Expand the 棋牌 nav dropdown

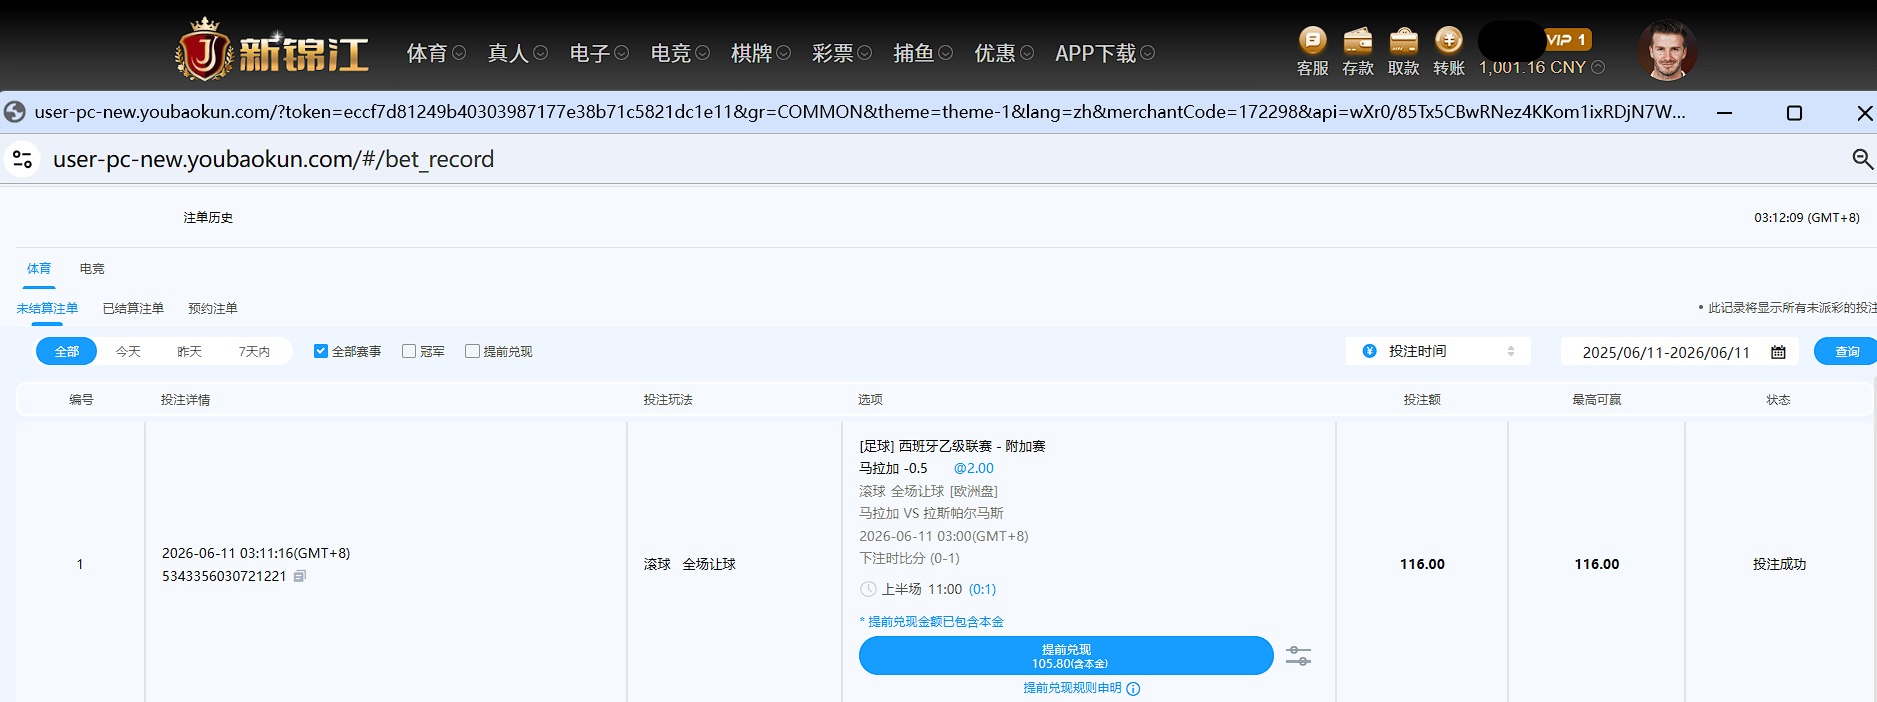783,53
